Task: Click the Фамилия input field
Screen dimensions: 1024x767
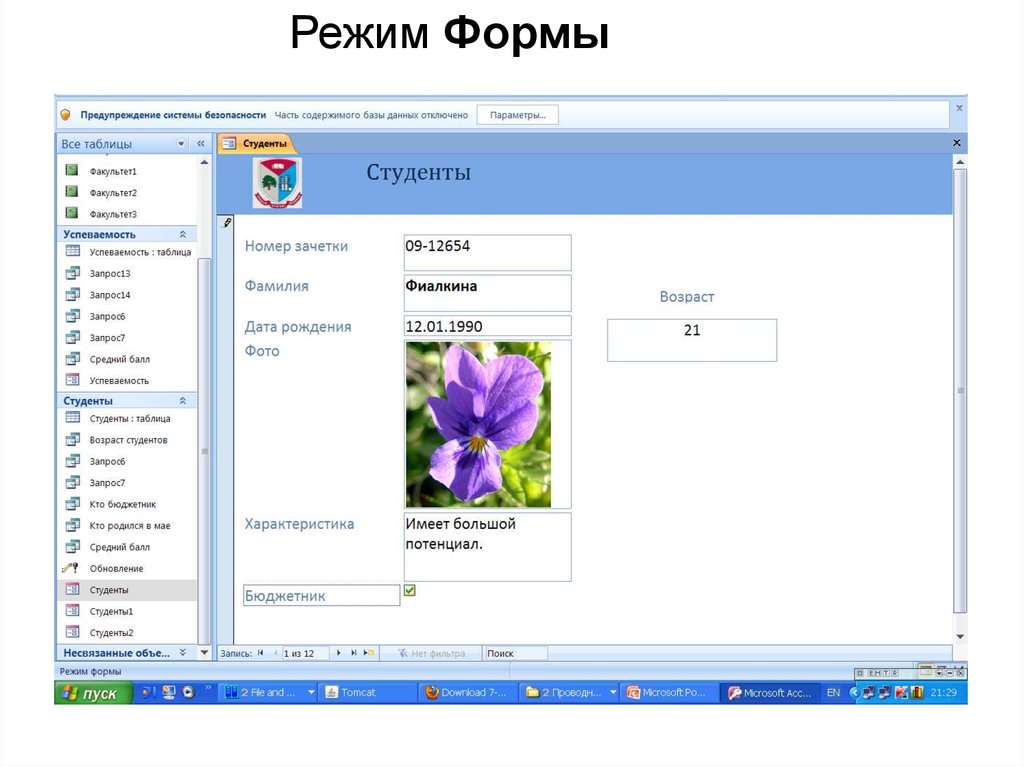Action: pyautogui.click(x=487, y=293)
